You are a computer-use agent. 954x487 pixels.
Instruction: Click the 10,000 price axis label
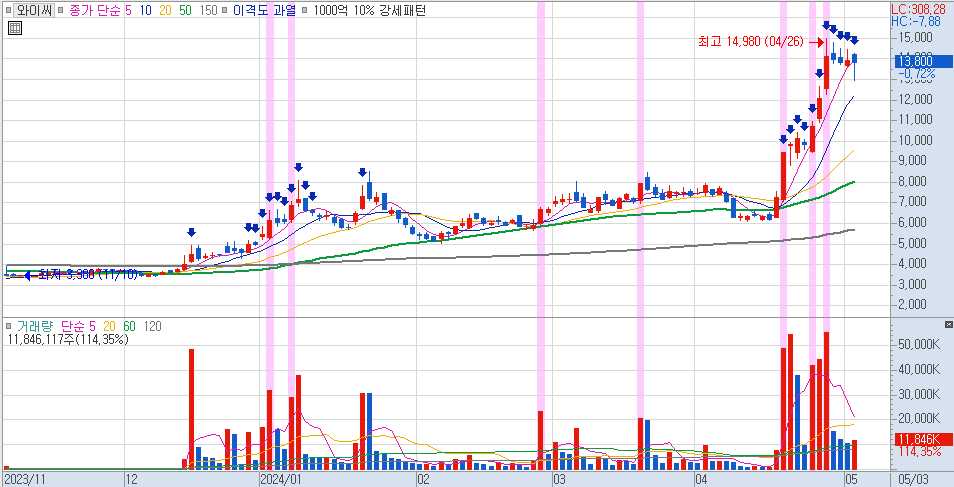(914, 140)
